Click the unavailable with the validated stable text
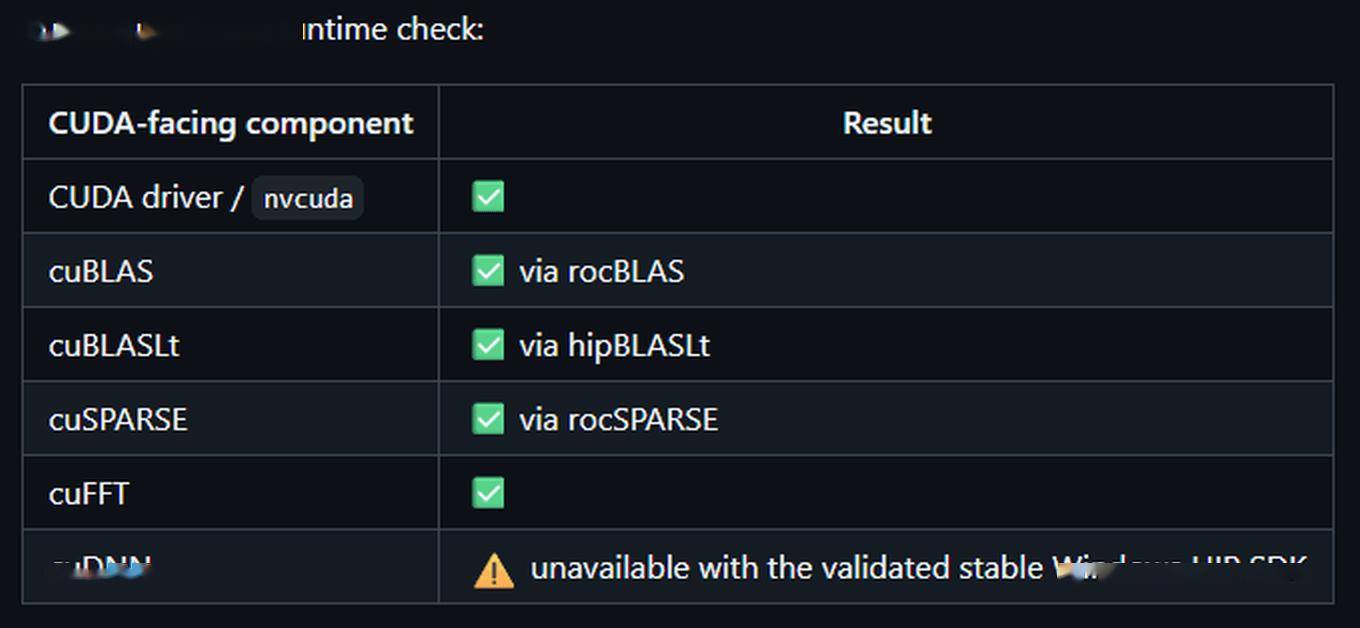Image resolution: width=1360 pixels, height=628 pixels. 787,568
